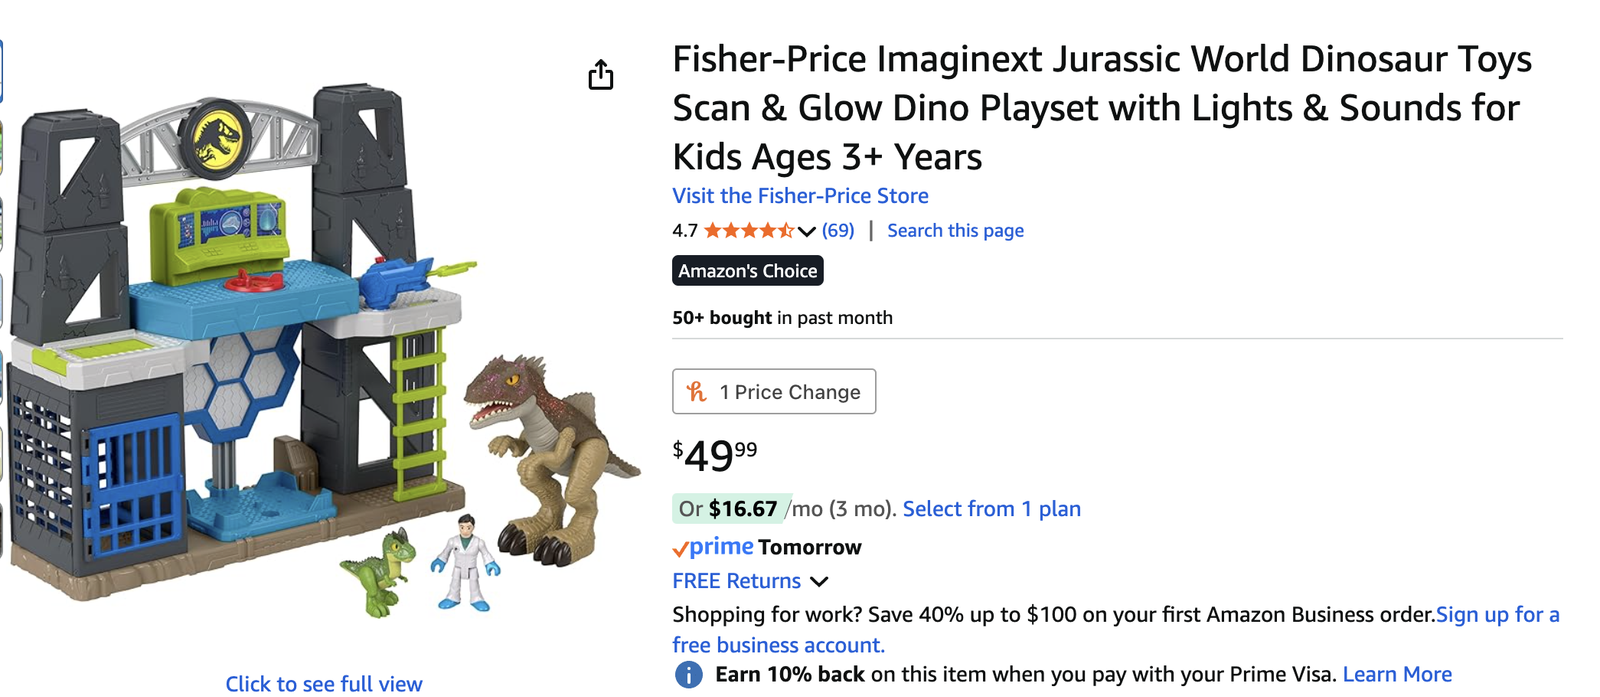This screenshot has height=697, width=1600.
Task: Expand the FREE Returns chevron
Action: tap(819, 582)
